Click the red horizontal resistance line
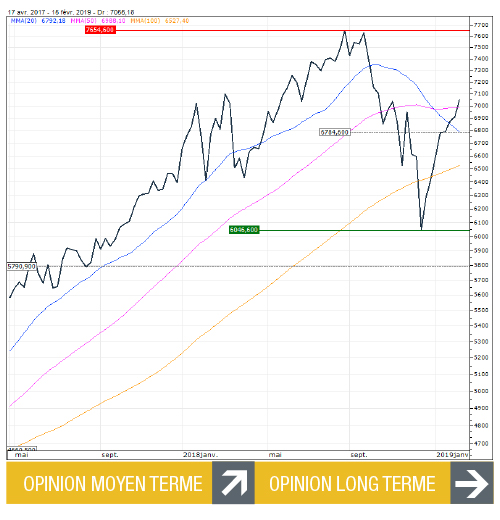Image resolution: width=500 pixels, height=520 pixels. pos(292,30)
